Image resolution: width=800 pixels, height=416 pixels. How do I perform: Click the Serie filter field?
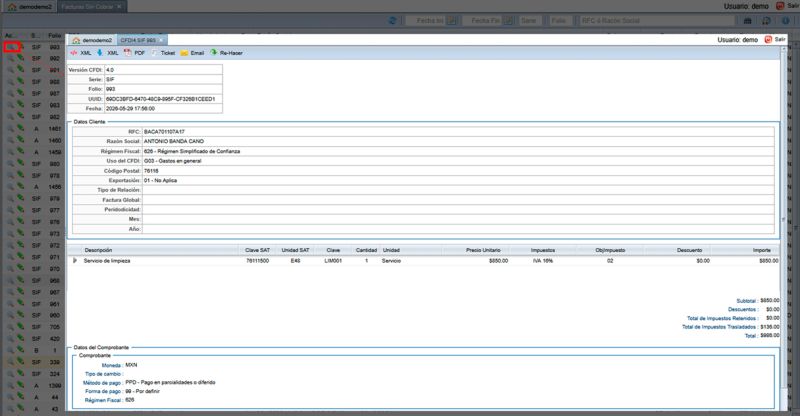coord(529,20)
